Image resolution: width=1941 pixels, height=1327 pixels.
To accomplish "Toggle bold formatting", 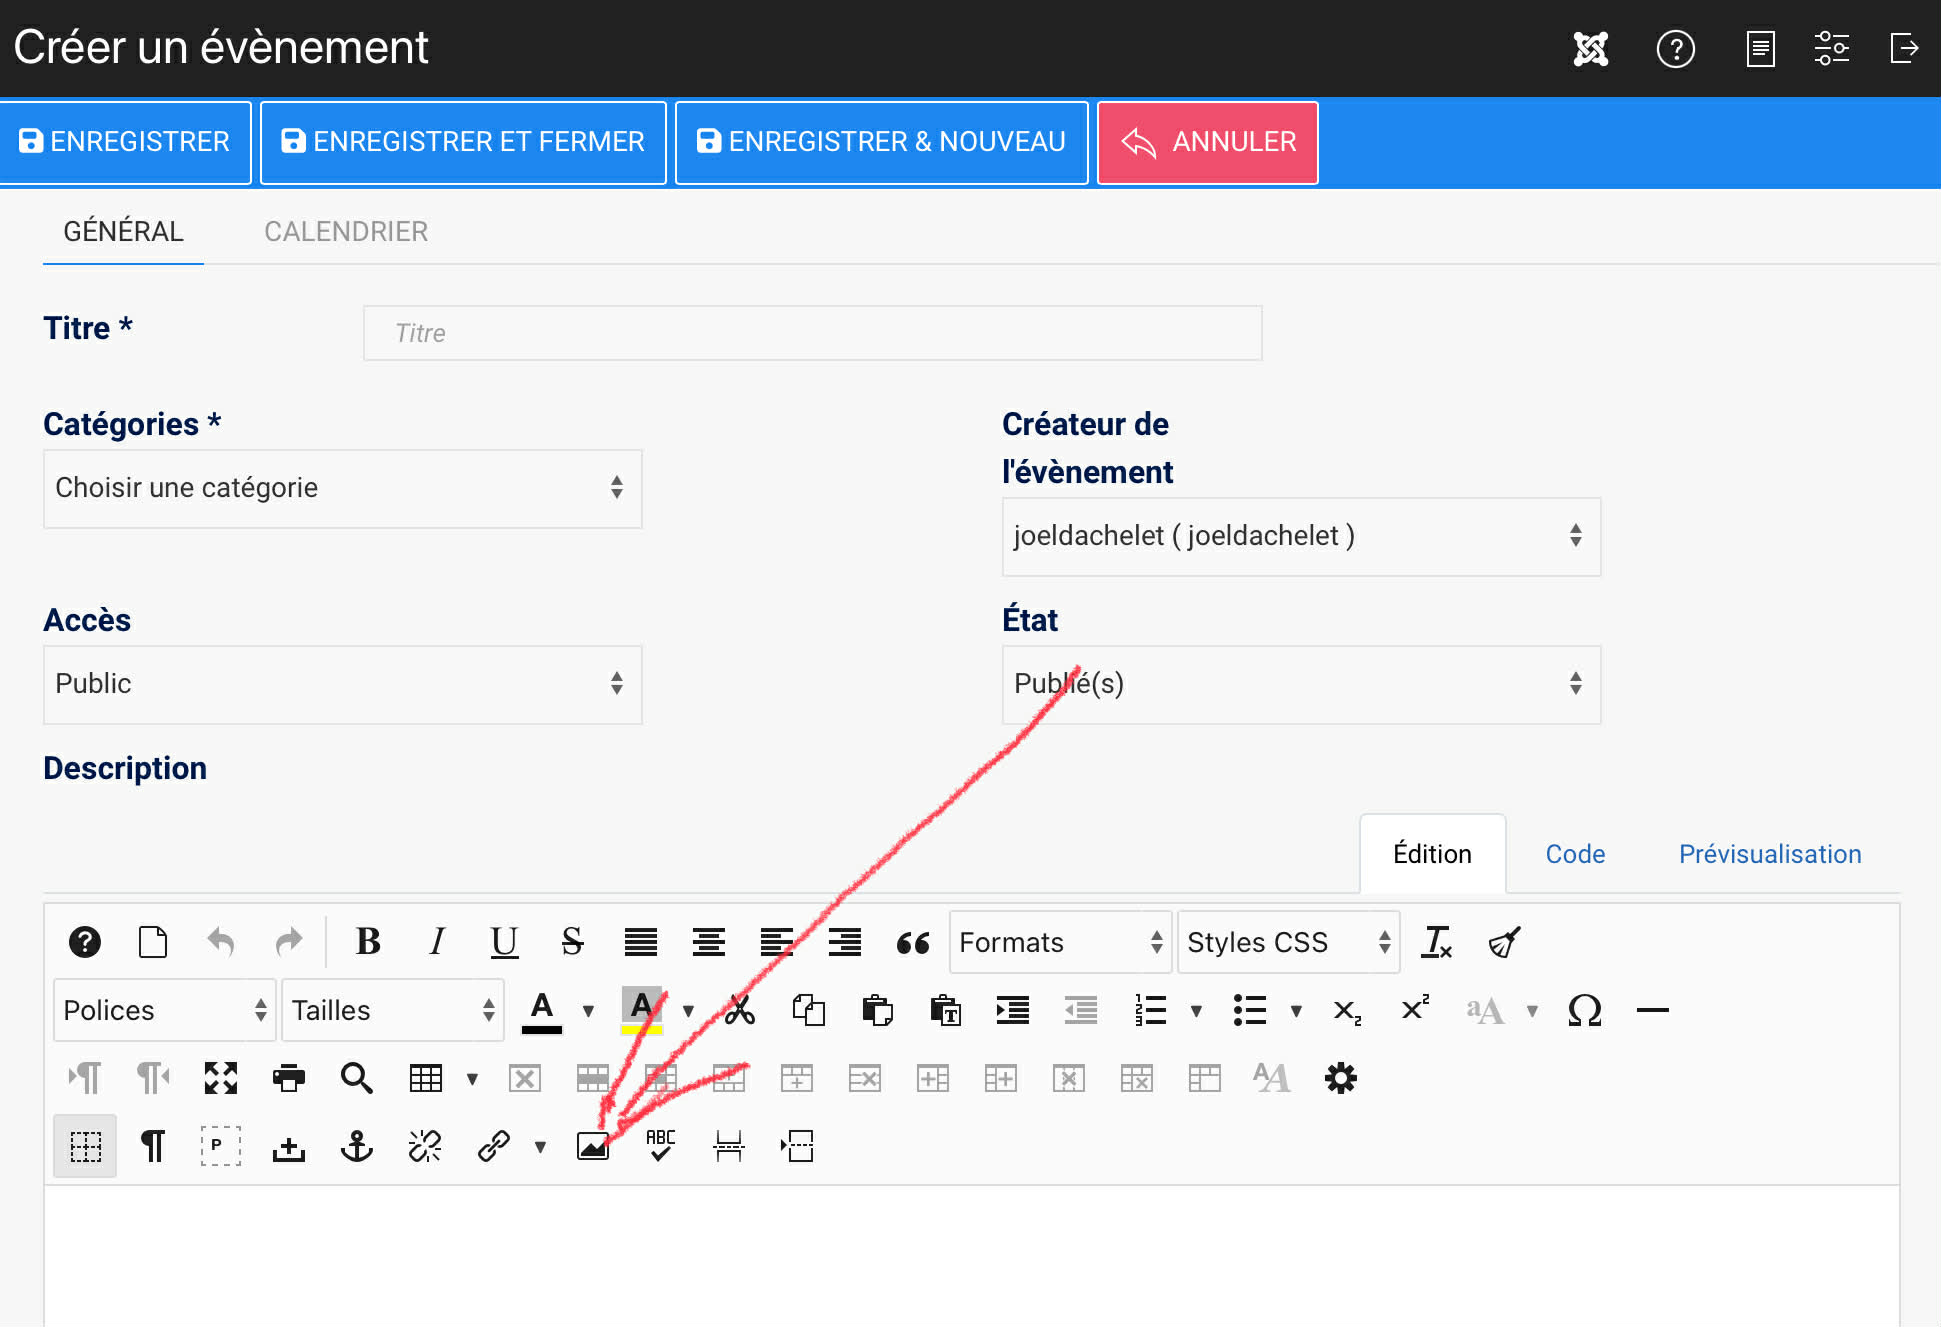I will (x=368, y=942).
